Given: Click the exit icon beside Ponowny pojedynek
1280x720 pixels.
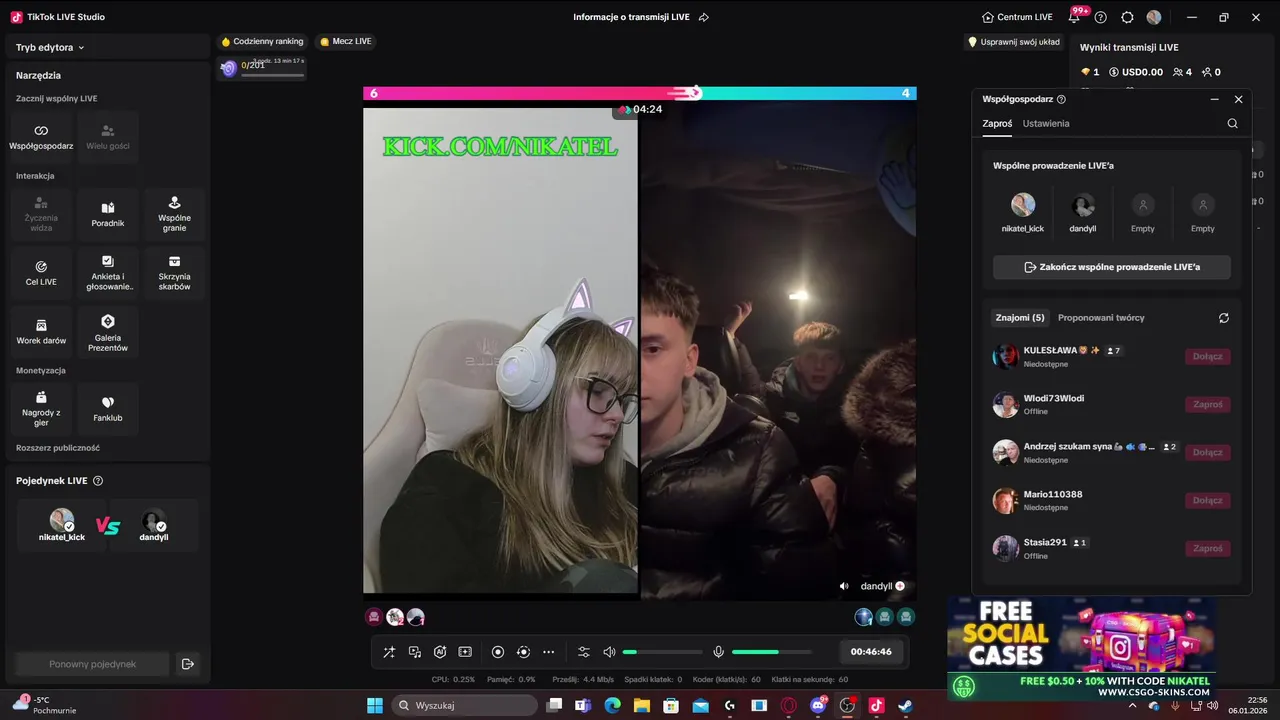Looking at the screenshot, I should point(187,664).
